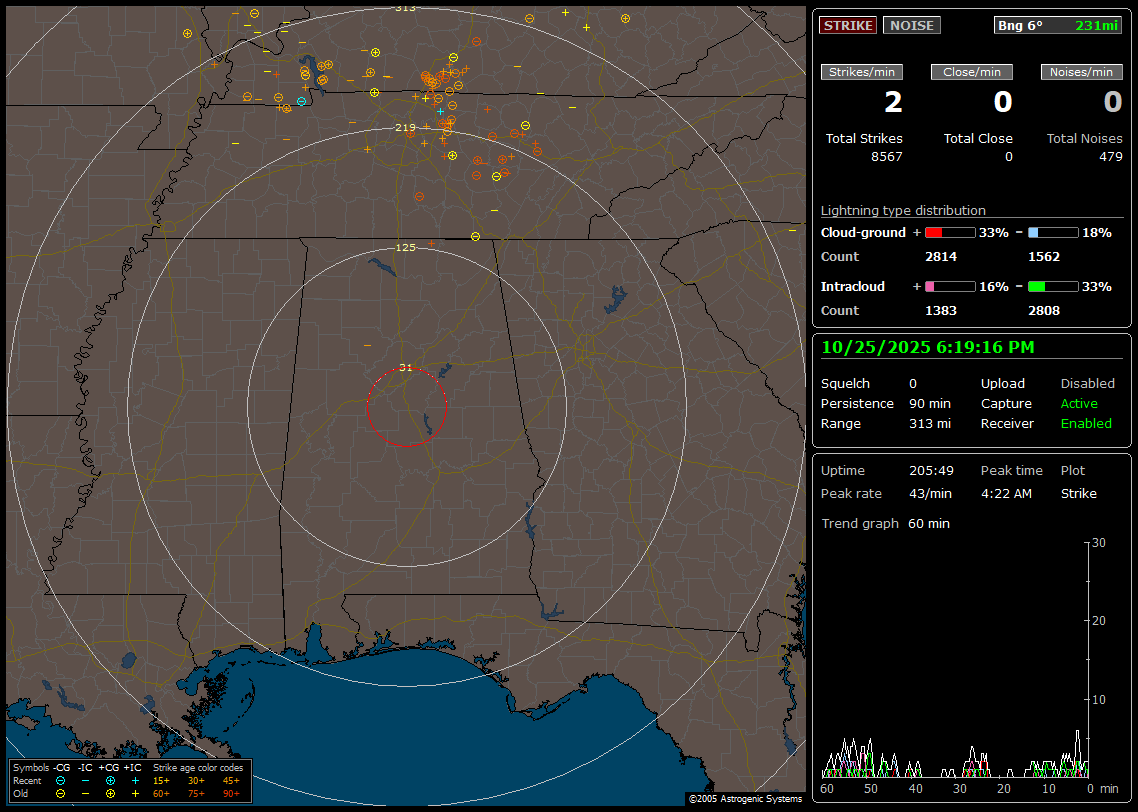Click the Old -IC yellow dash symbol
1138x812 pixels.
coord(85,793)
